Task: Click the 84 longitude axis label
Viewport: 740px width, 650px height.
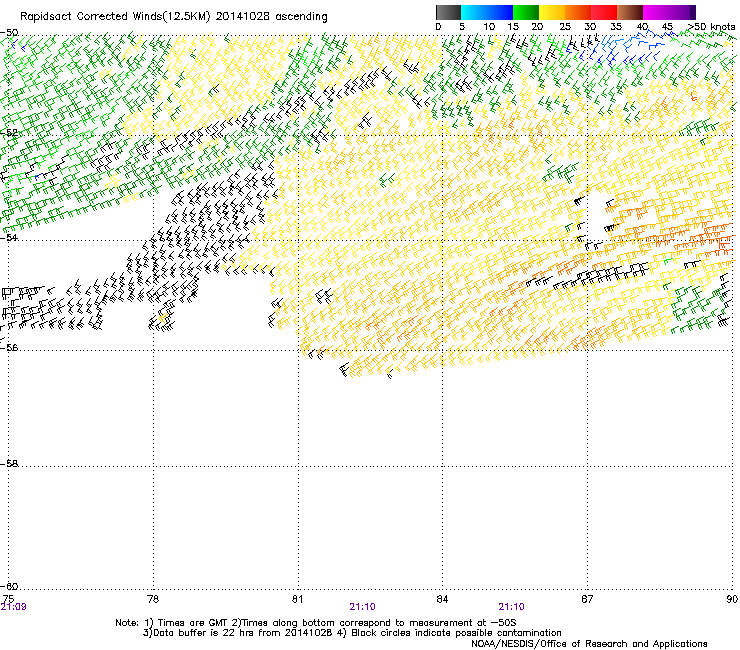Action: pos(442,599)
